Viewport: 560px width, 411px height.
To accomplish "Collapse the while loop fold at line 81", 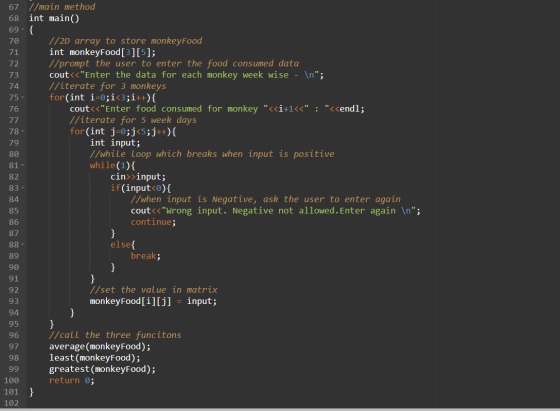I will click(23, 165).
